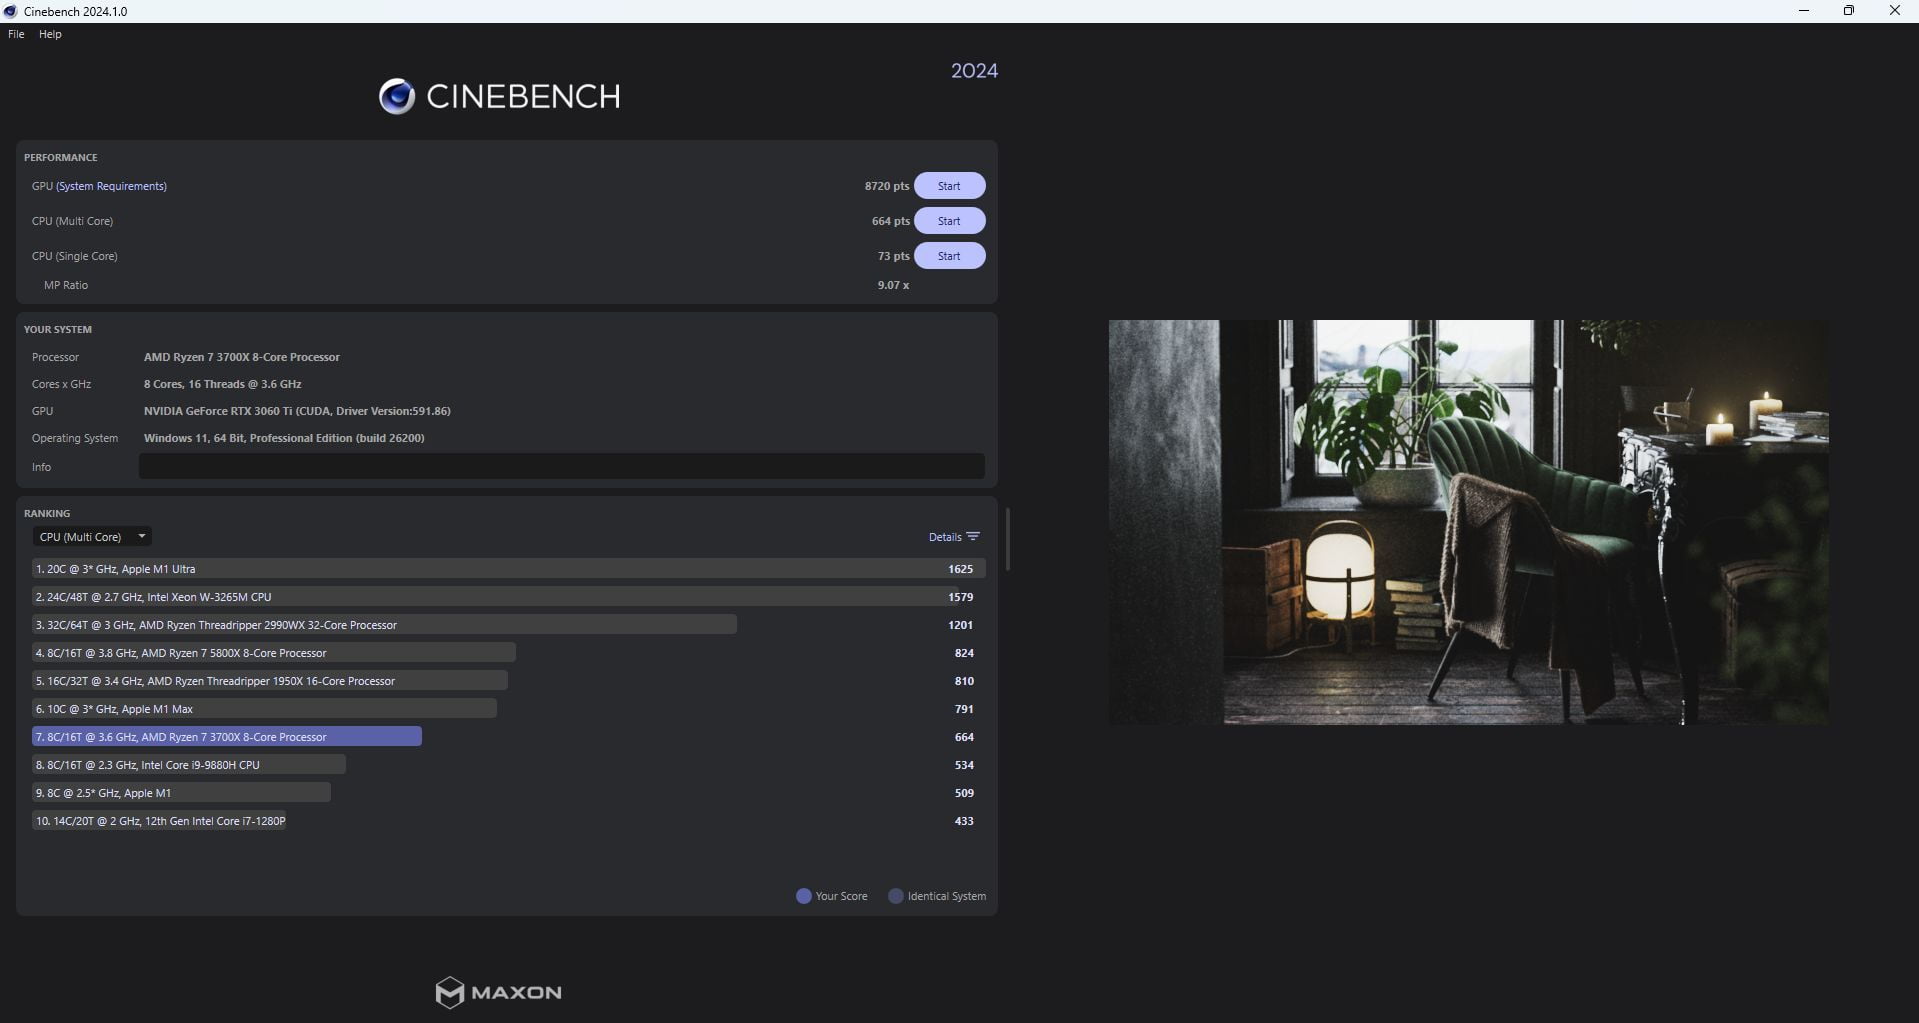This screenshot has width=1919, height=1023.
Task: Select the Ryzen 7 5800X ranking row
Action: (508, 652)
